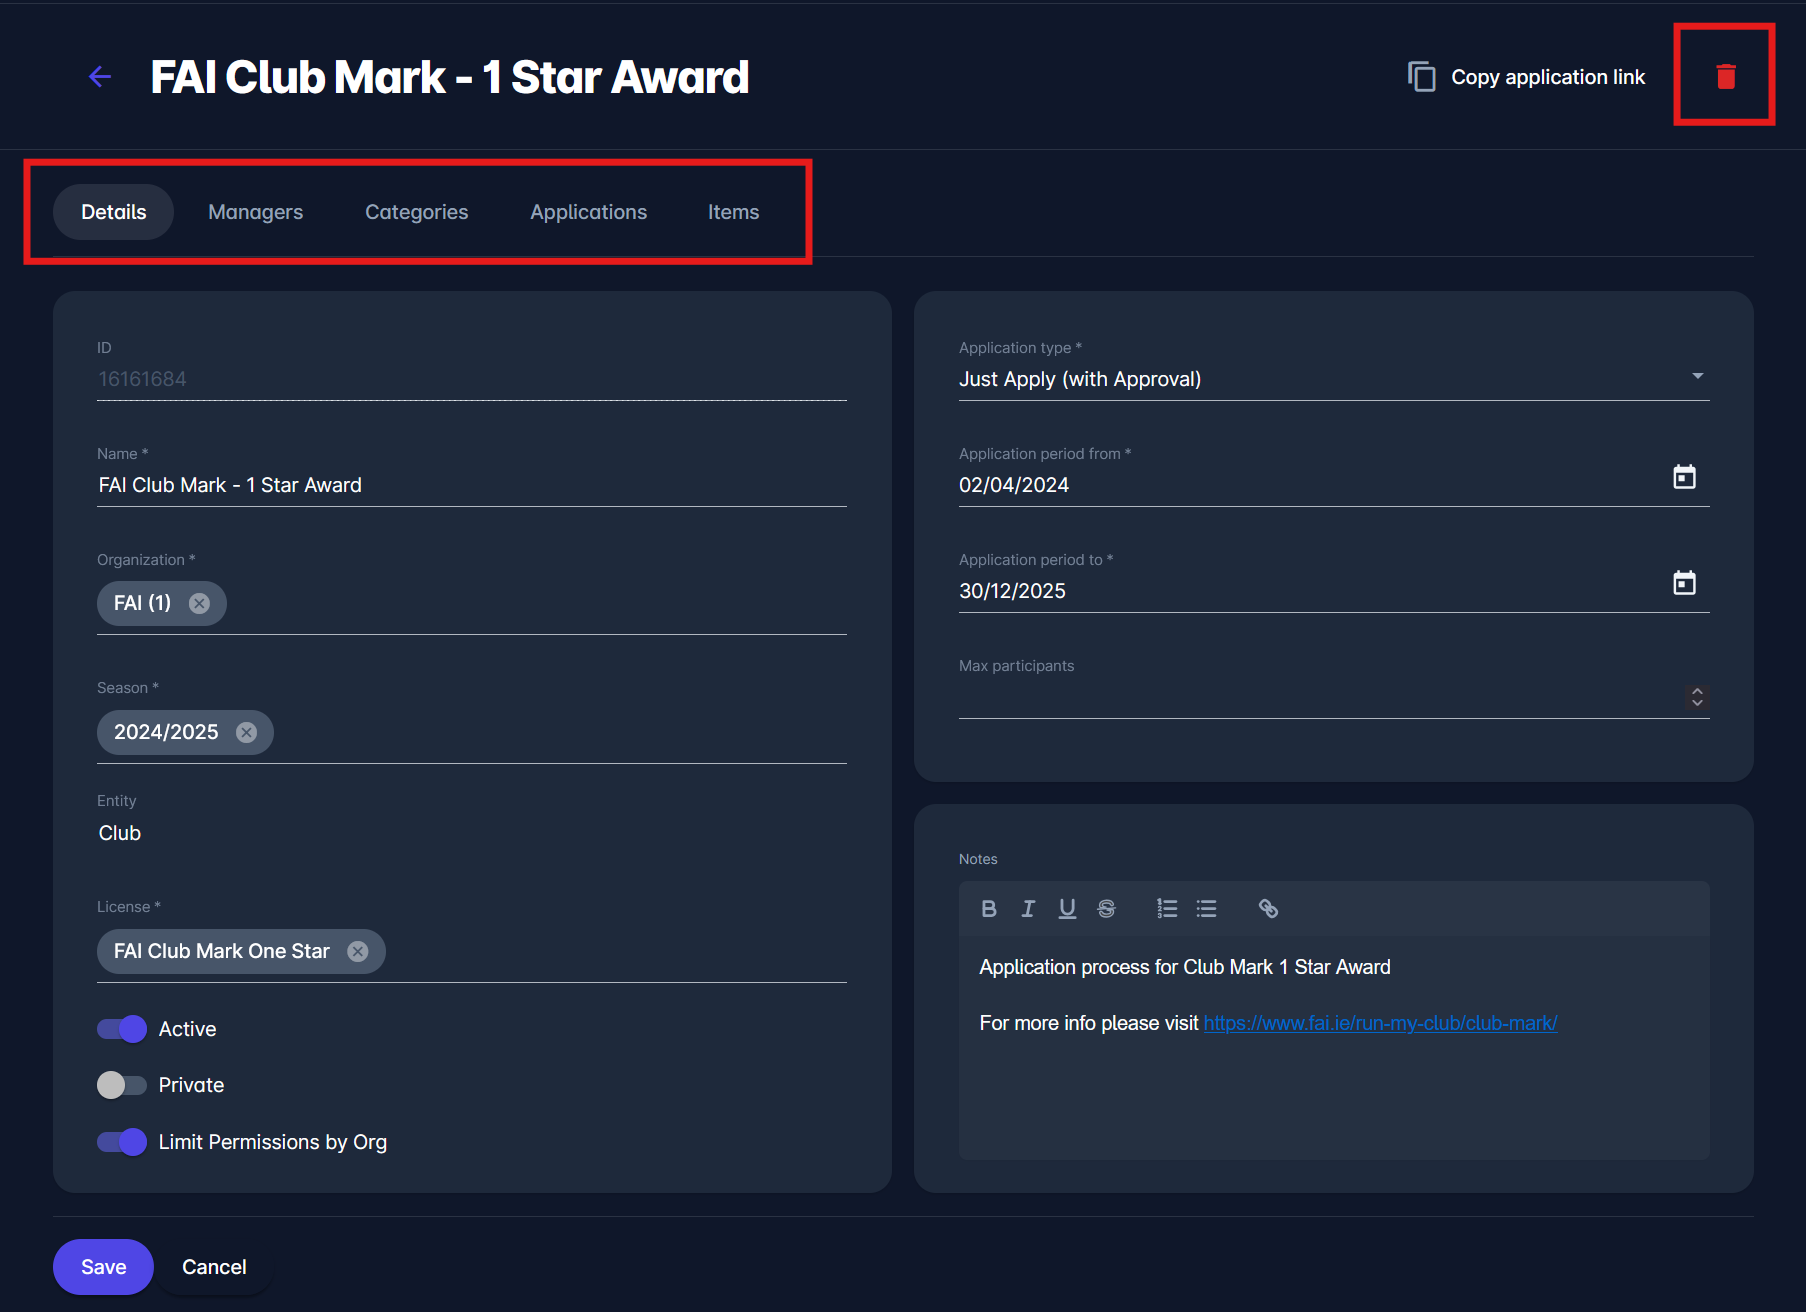This screenshot has width=1806, height=1312.
Task: Expand the Application type dropdown
Action: (x=1697, y=376)
